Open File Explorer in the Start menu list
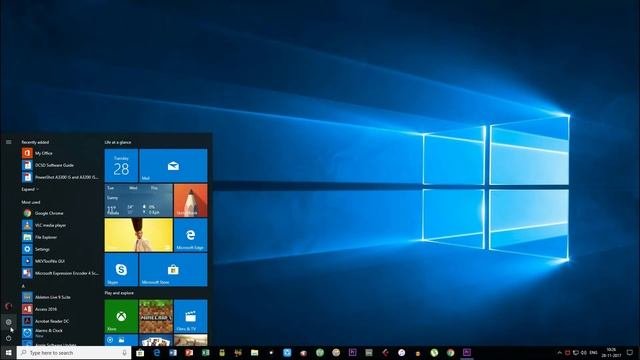 pos(60,237)
